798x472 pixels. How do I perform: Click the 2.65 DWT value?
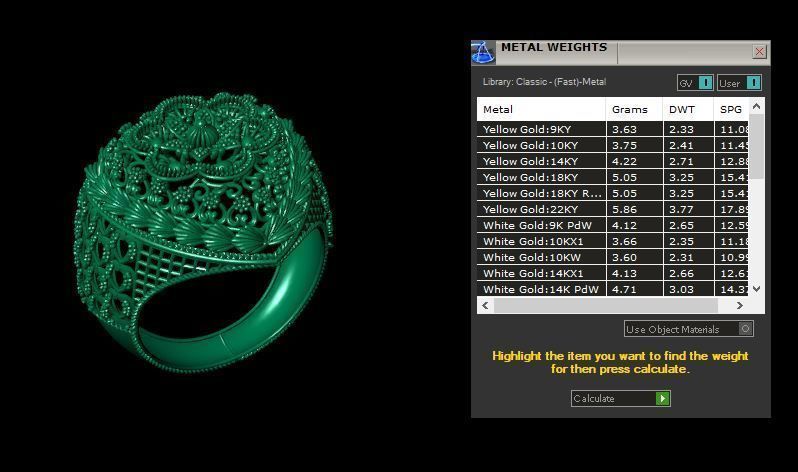pos(681,225)
